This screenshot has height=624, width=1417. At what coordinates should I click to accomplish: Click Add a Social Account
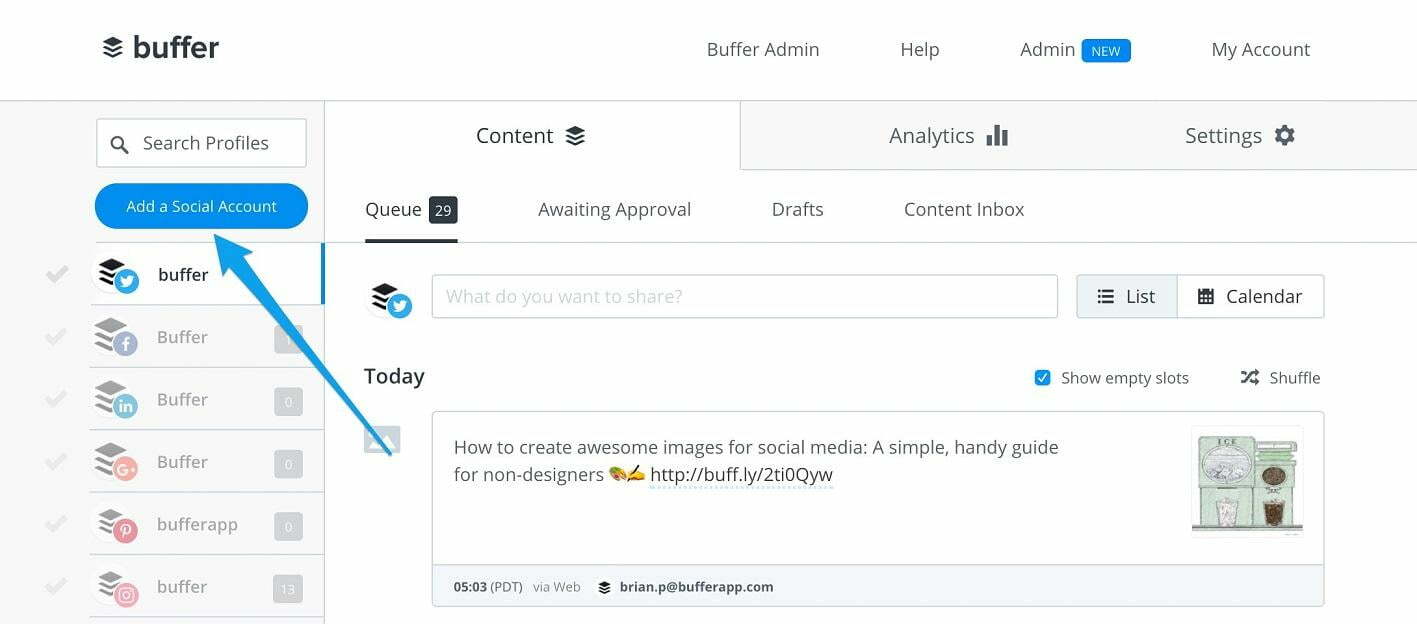click(x=201, y=206)
